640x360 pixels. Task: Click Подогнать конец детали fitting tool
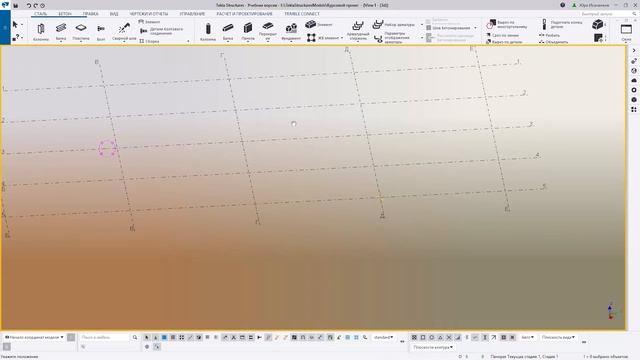pyautogui.click(x=562, y=24)
